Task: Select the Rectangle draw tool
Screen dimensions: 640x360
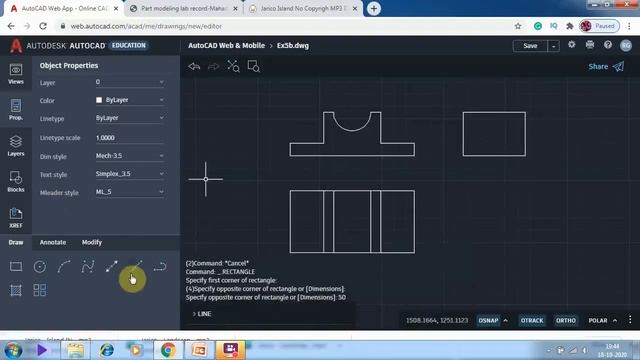Action: [x=16, y=267]
